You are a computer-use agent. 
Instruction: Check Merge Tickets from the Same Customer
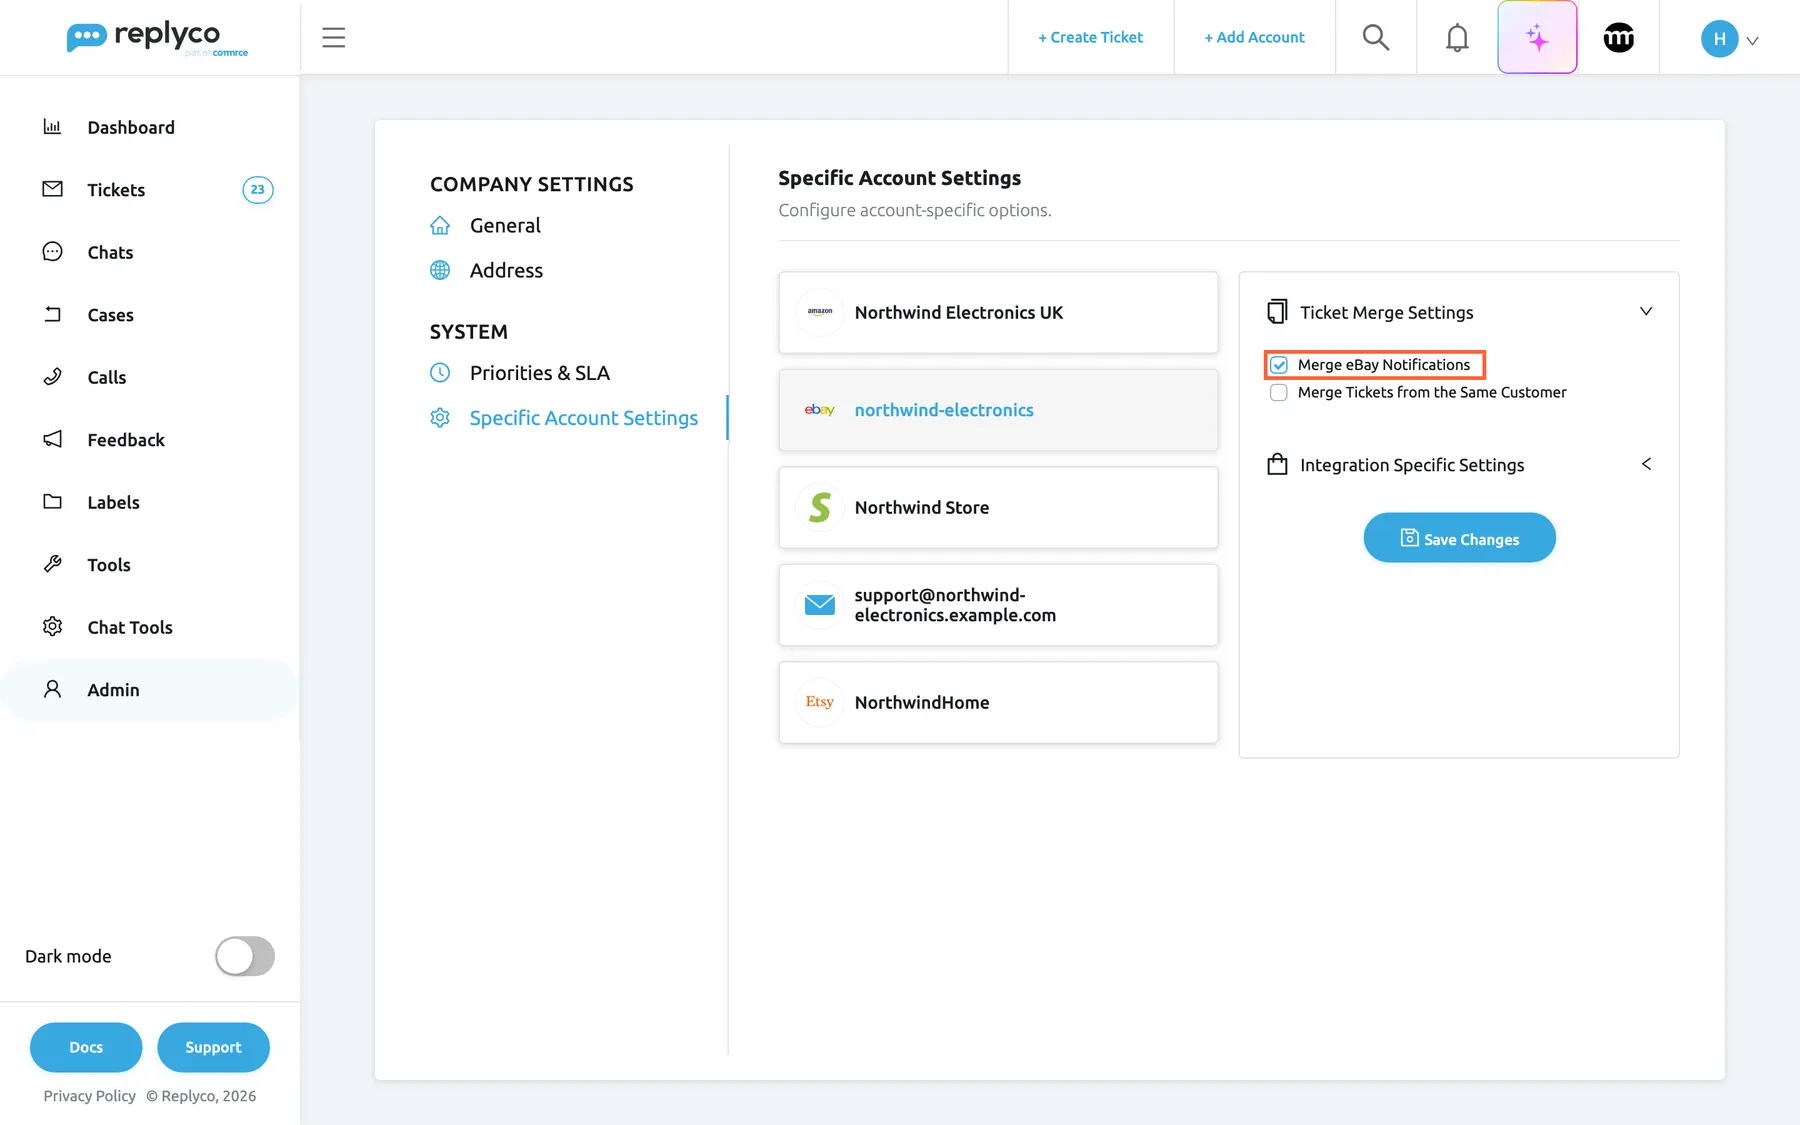(1279, 393)
